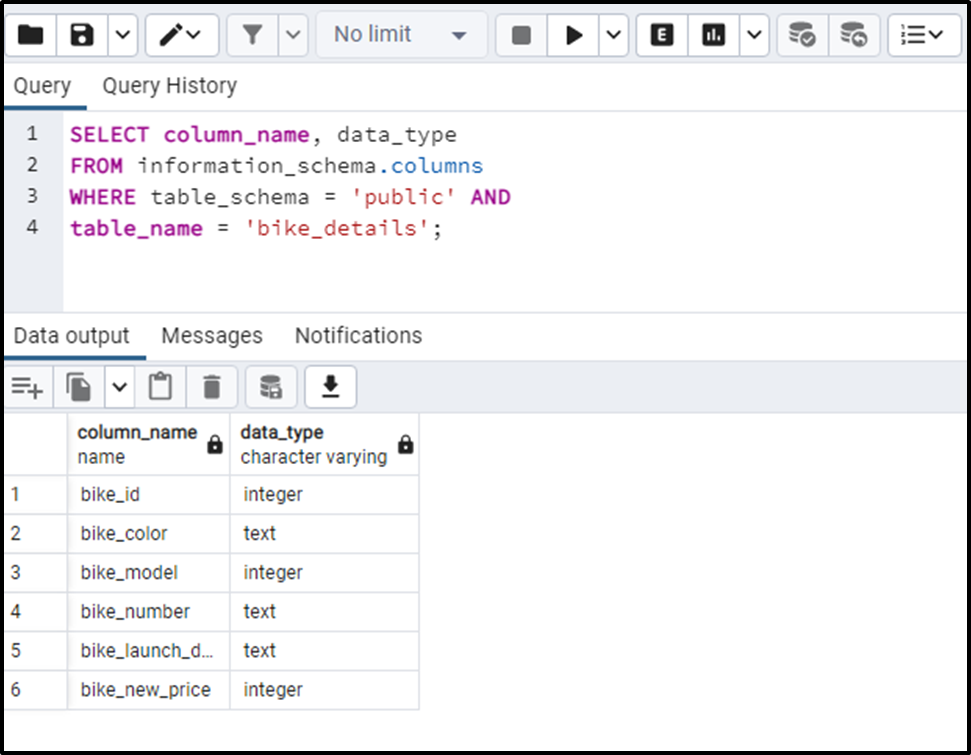The image size is (971, 755).
Task: Switch to the Query History tab
Action: tap(168, 86)
